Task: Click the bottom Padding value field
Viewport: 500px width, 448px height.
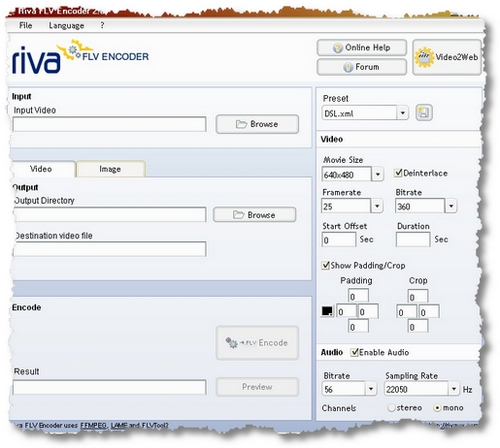Action: 358,326
